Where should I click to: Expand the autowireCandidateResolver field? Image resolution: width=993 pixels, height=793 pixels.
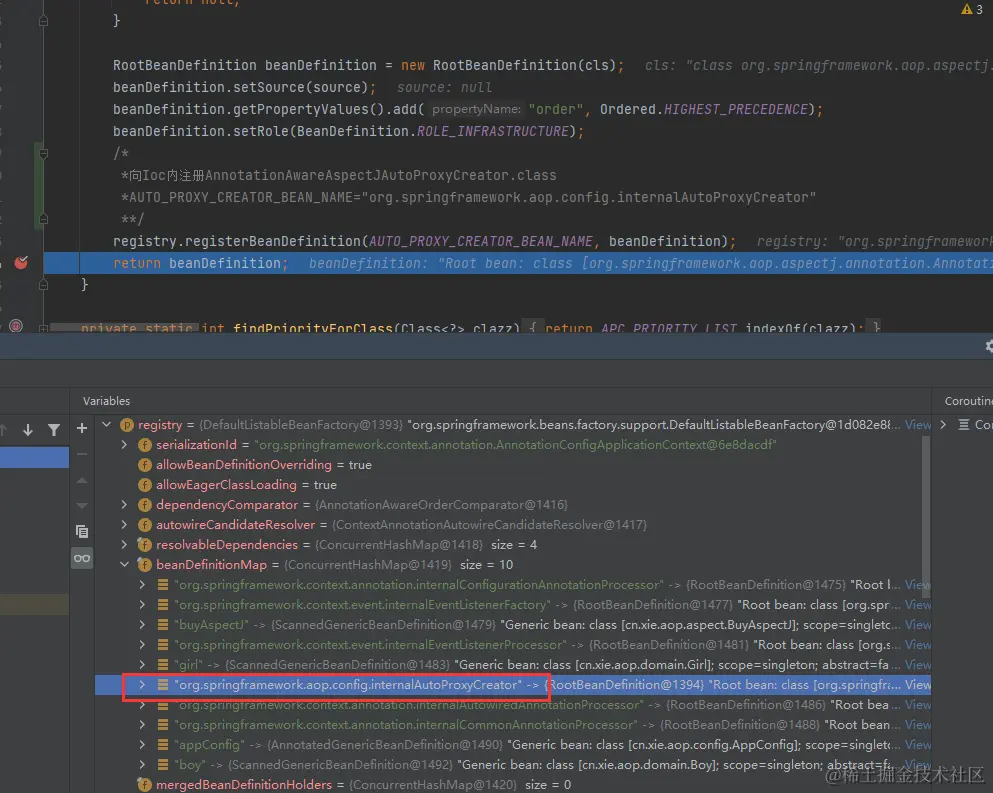124,524
